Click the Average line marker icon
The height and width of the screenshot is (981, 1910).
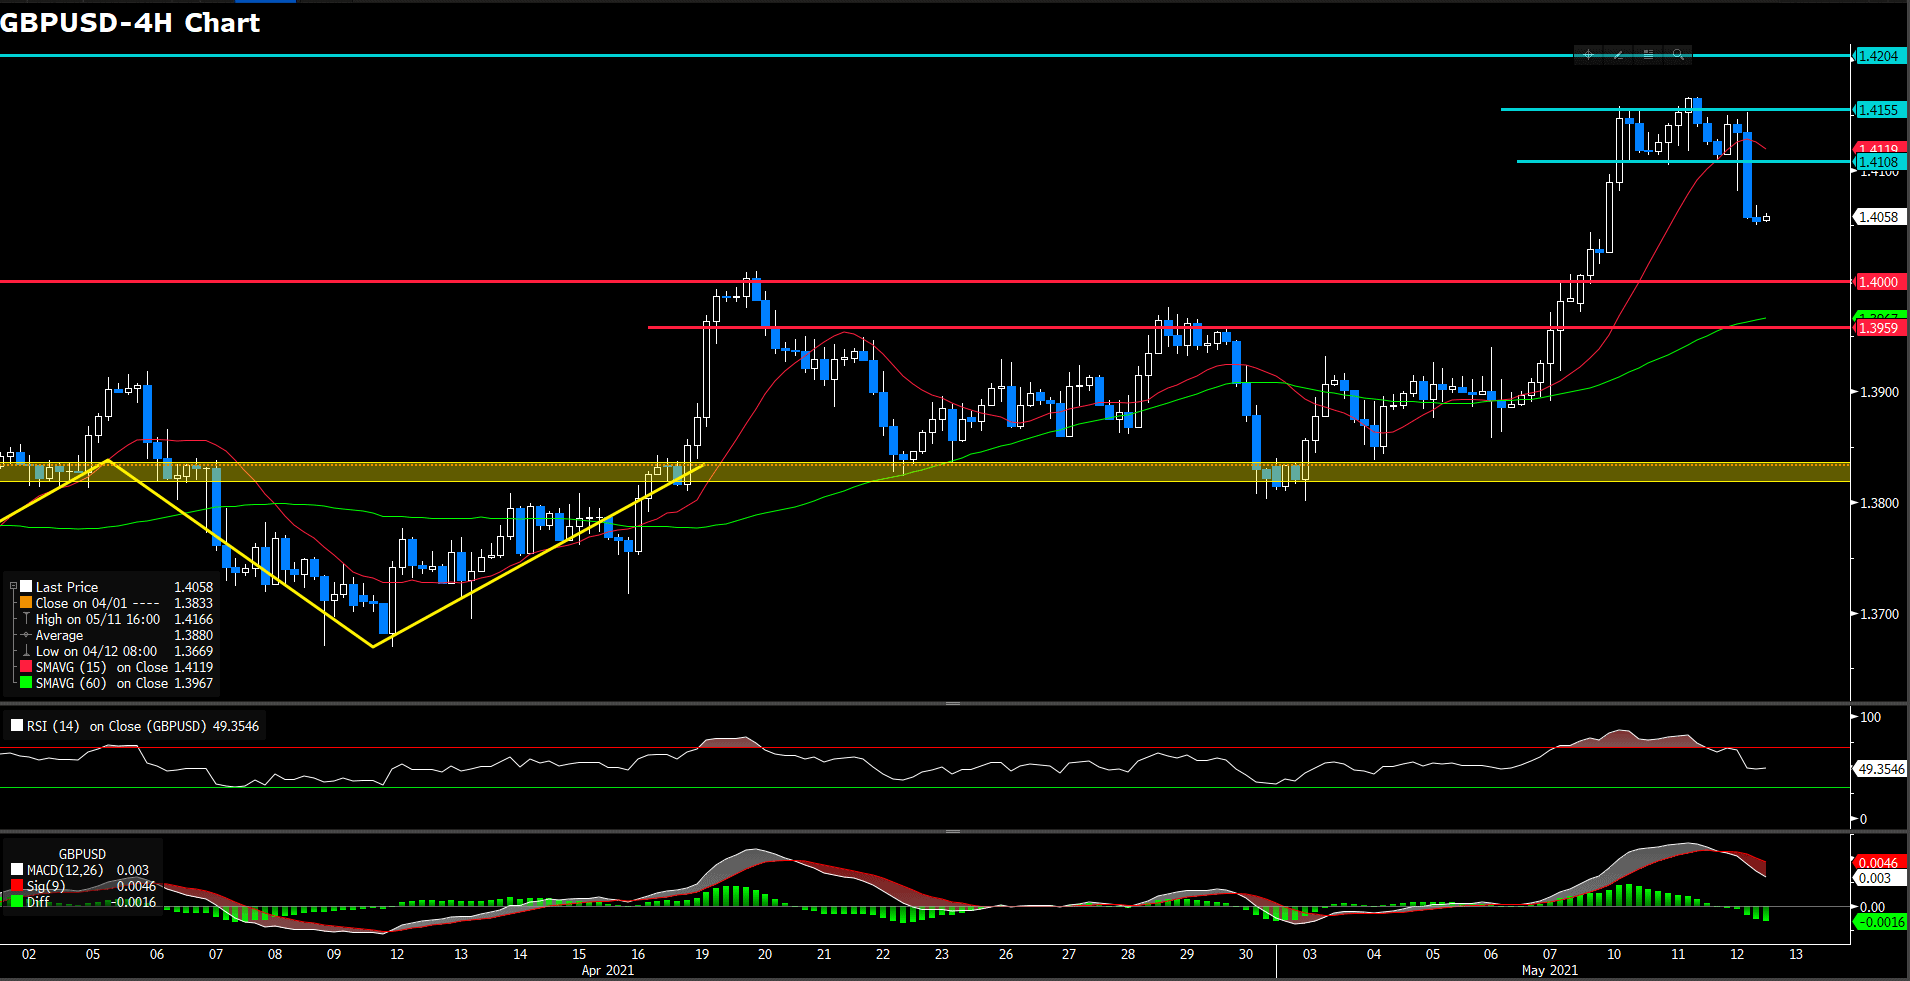[x=26, y=635]
